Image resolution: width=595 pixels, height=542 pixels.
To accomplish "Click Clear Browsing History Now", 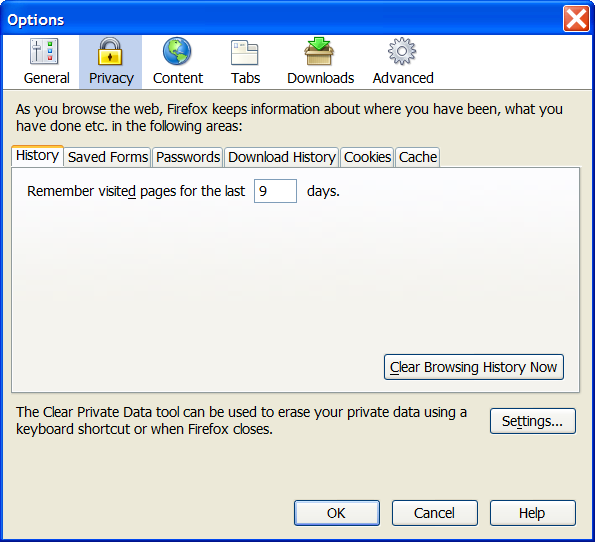I will [474, 367].
